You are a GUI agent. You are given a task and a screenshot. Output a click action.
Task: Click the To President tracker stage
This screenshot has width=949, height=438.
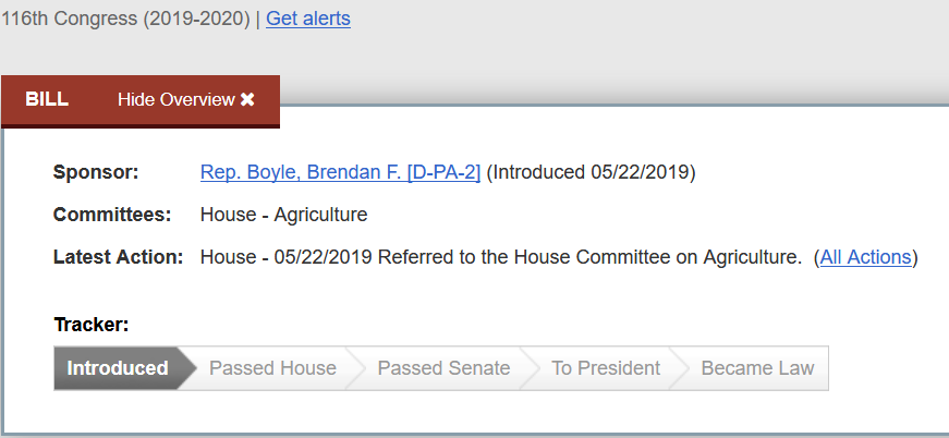point(605,368)
